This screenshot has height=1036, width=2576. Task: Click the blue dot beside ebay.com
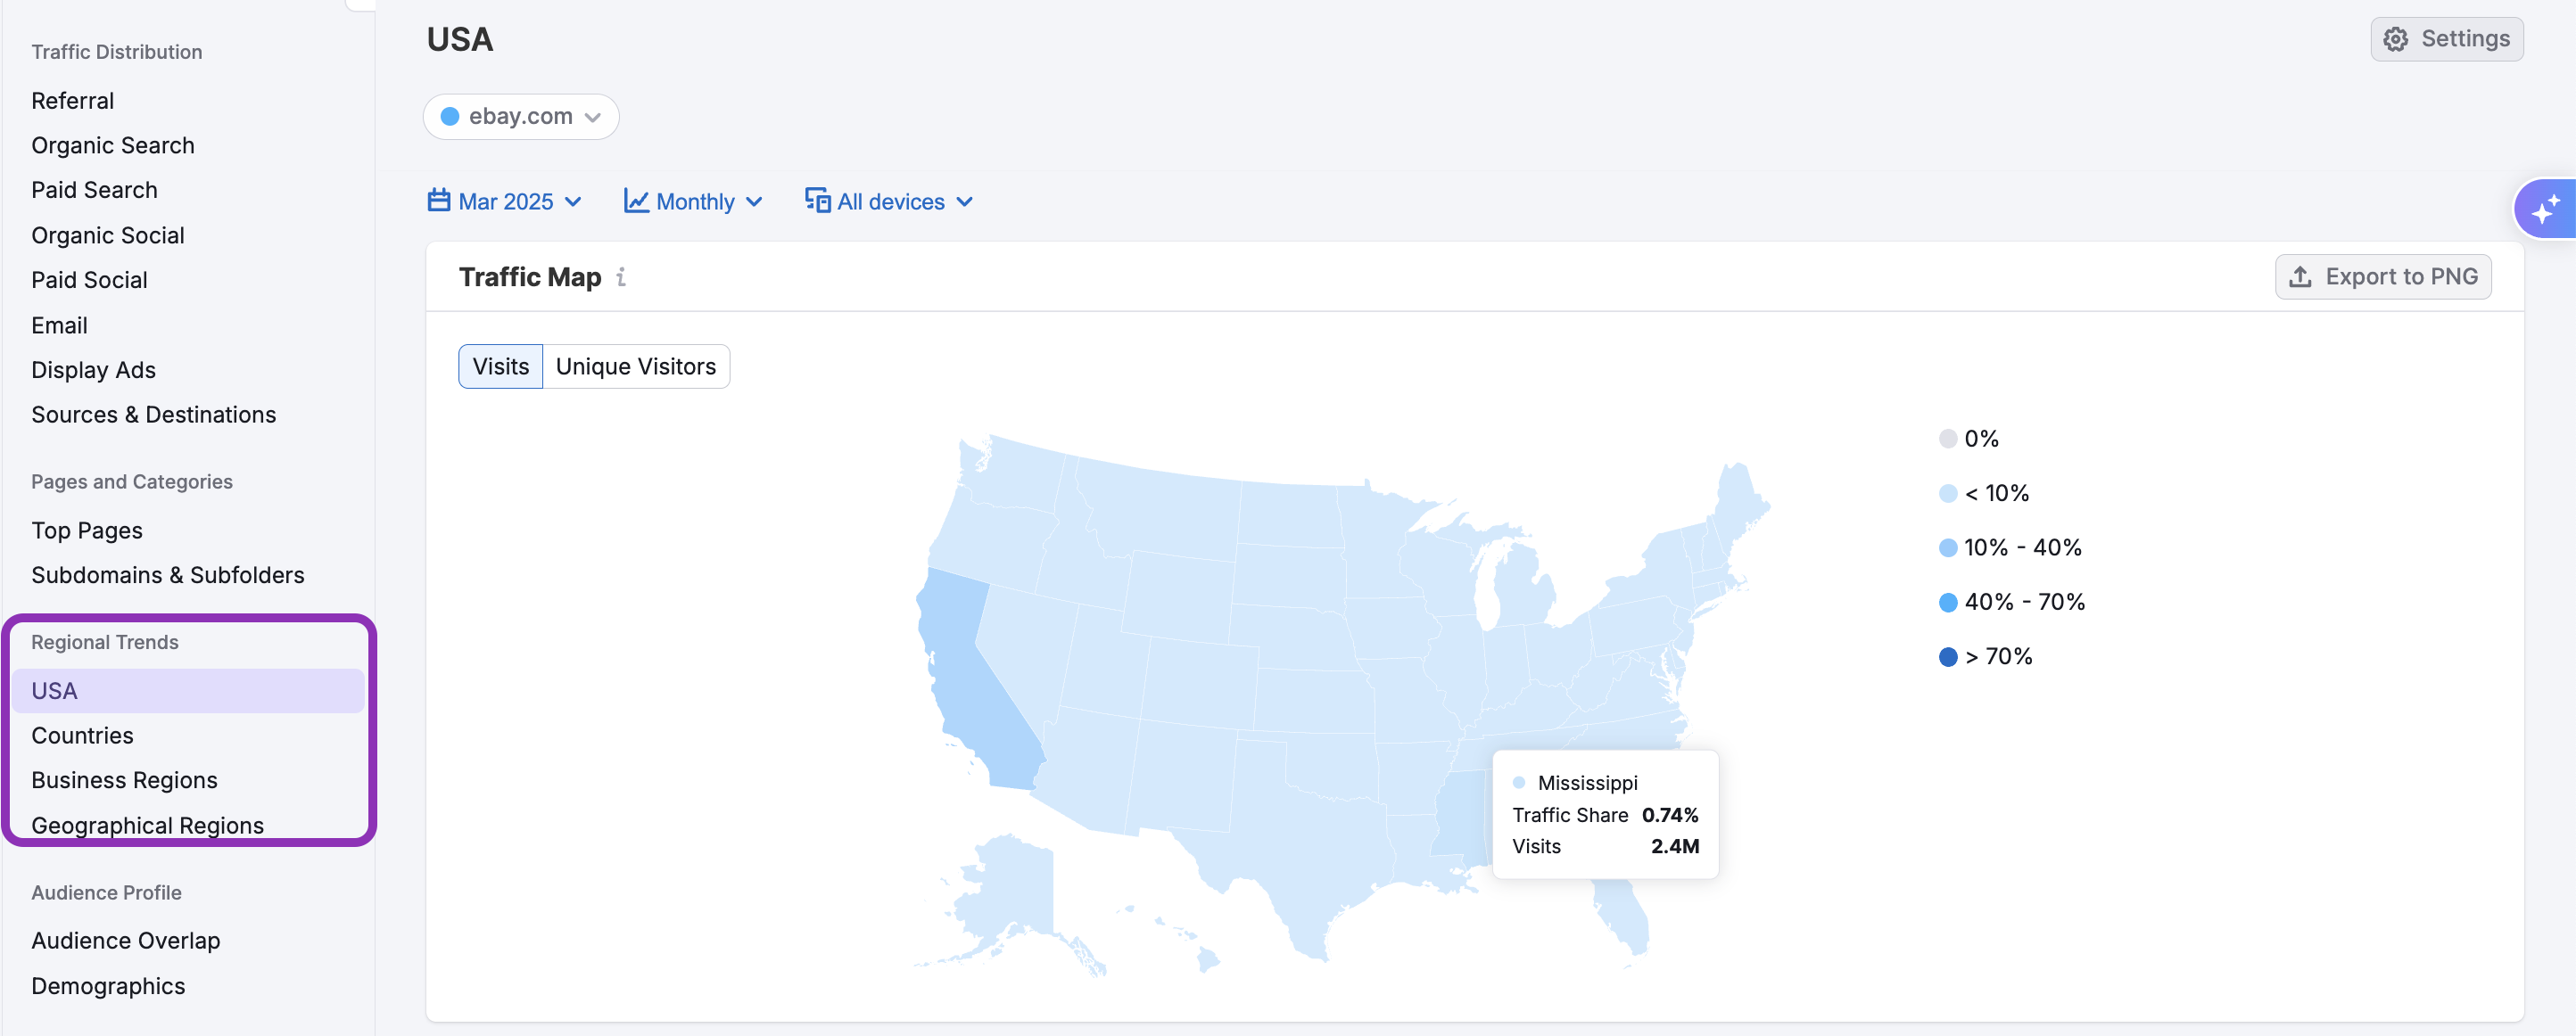[x=451, y=116]
